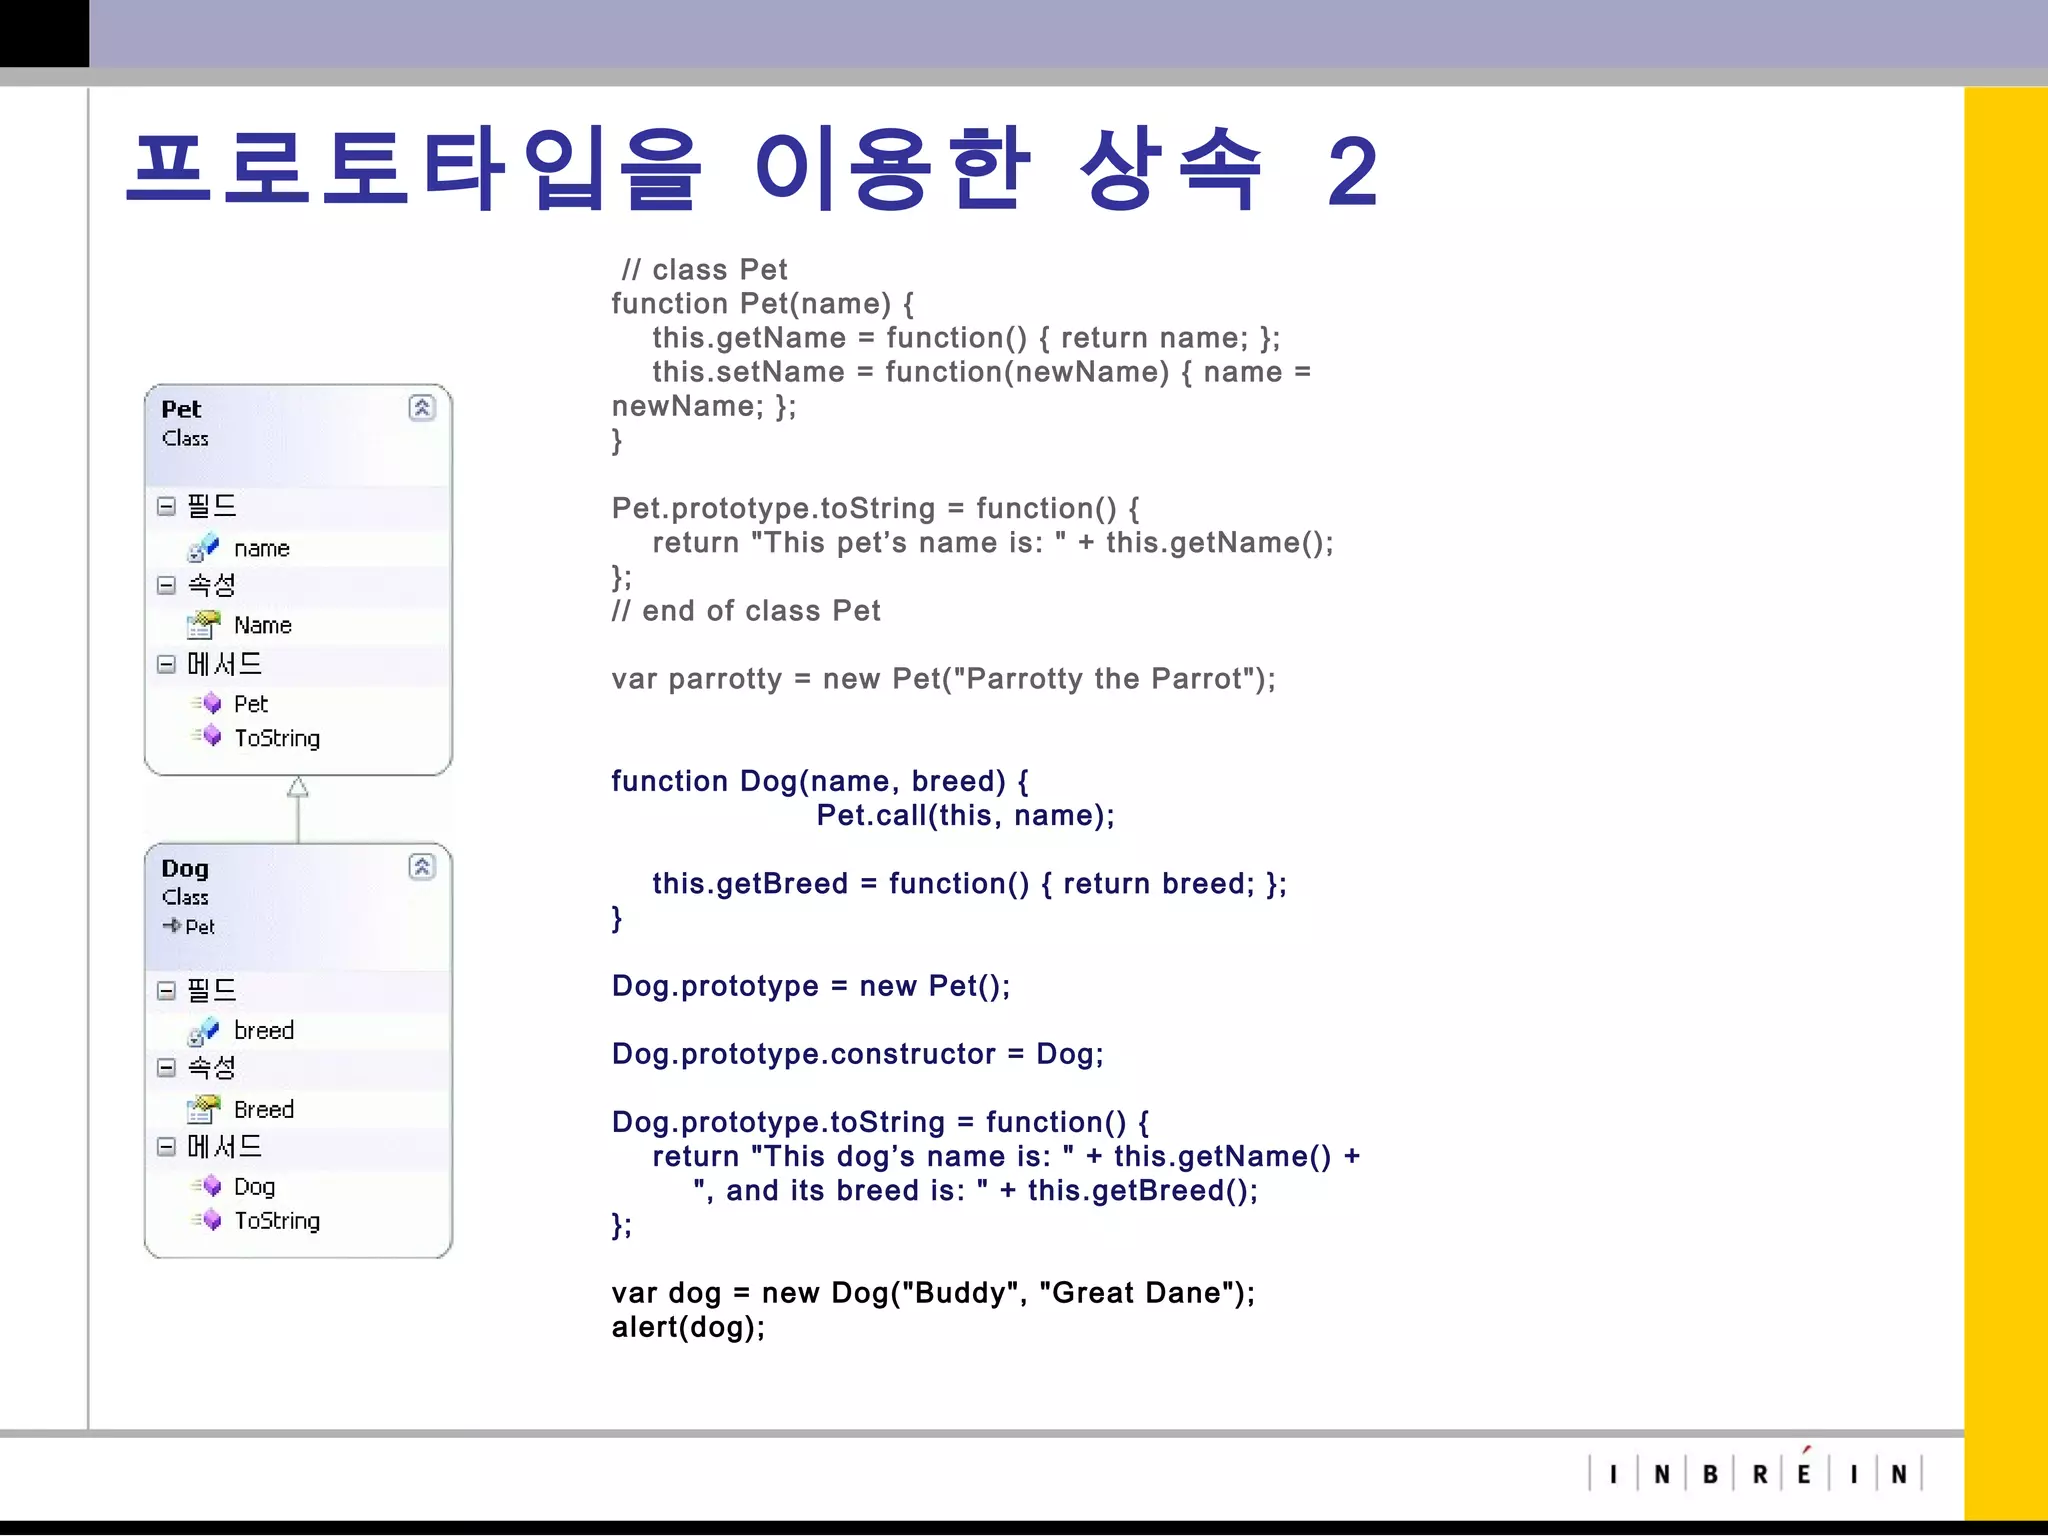Click the 'Name' property label in Pet

point(263,625)
